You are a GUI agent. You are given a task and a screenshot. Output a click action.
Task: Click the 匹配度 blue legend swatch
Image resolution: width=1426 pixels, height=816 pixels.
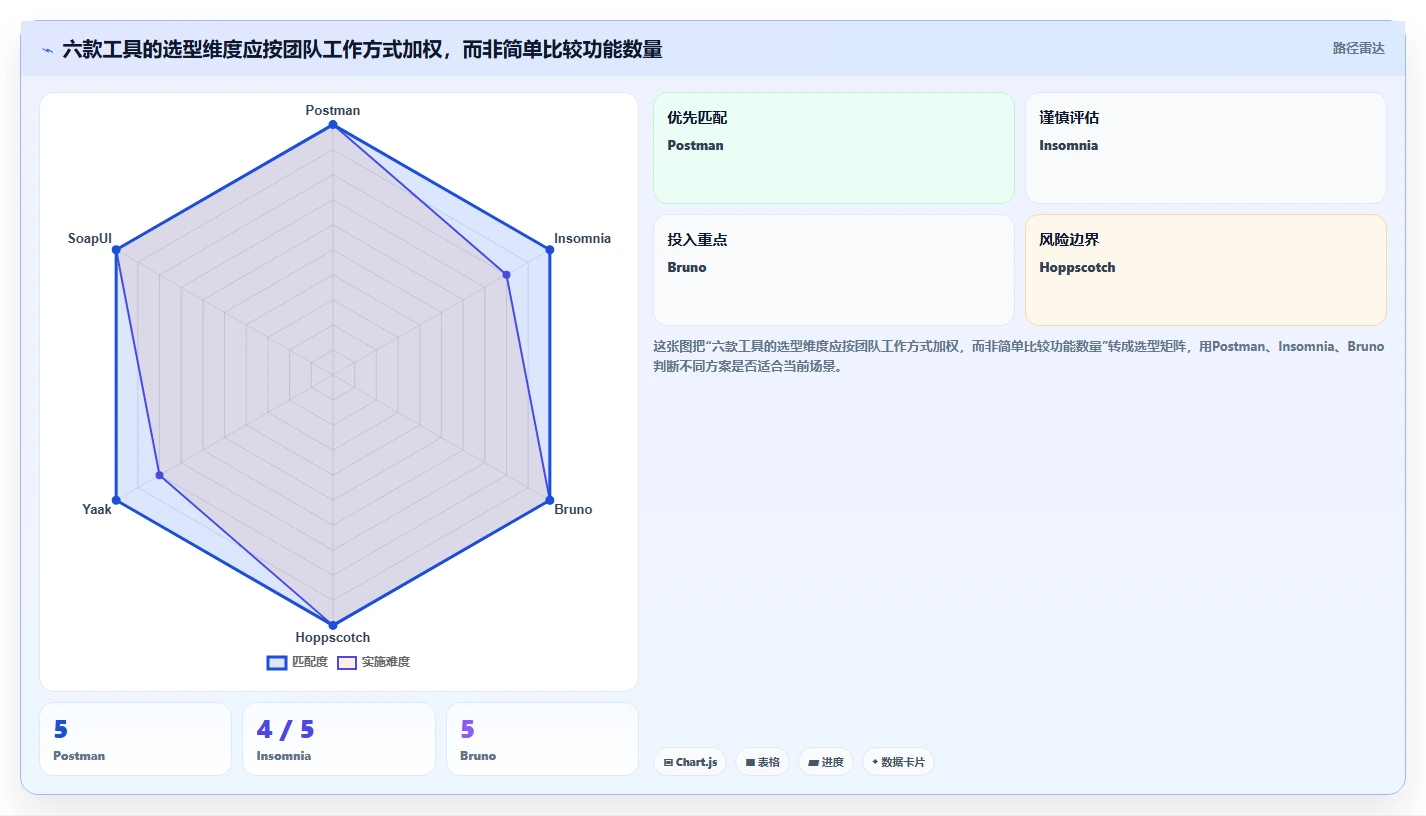[x=277, y=662]
